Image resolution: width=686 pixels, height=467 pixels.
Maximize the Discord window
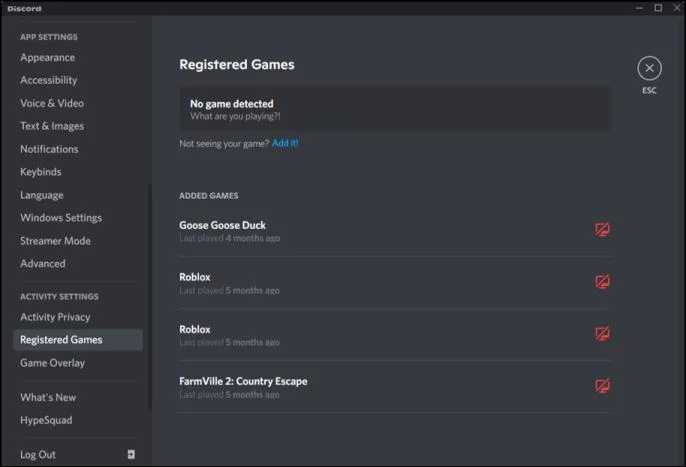pyautogui.click(x=658, y=8)
